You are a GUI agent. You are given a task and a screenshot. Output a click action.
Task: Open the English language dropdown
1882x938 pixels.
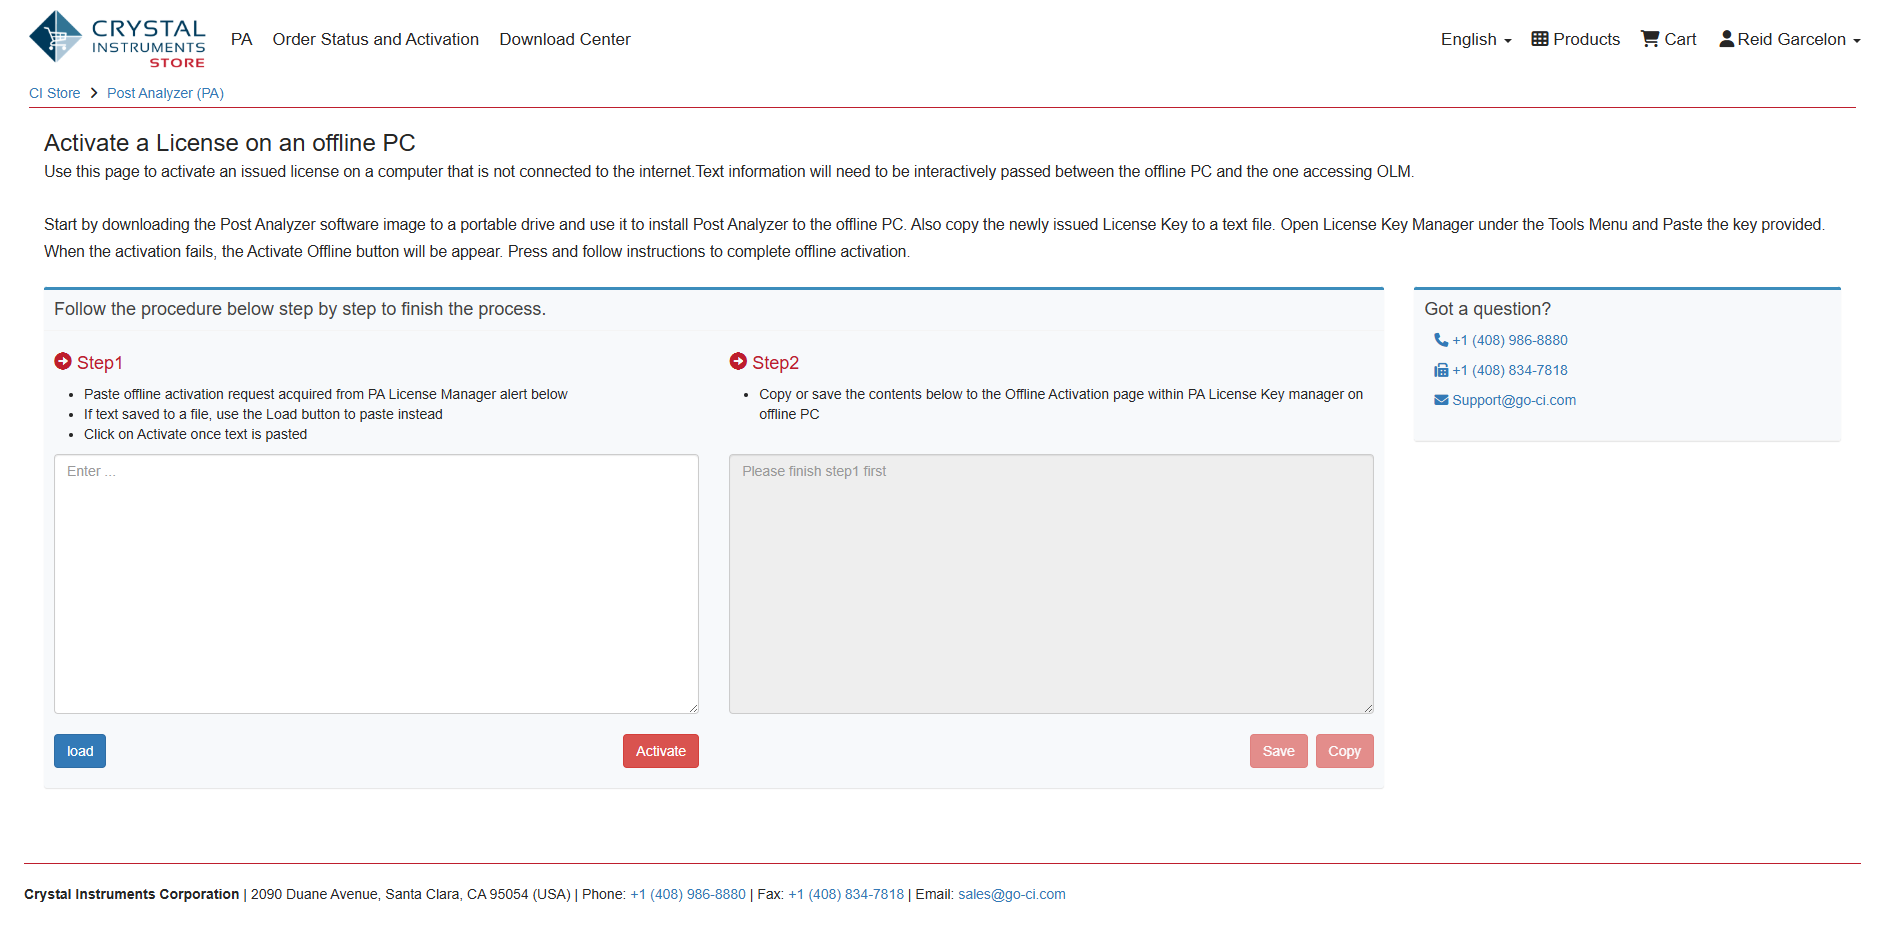click(x=1475, y=39)
